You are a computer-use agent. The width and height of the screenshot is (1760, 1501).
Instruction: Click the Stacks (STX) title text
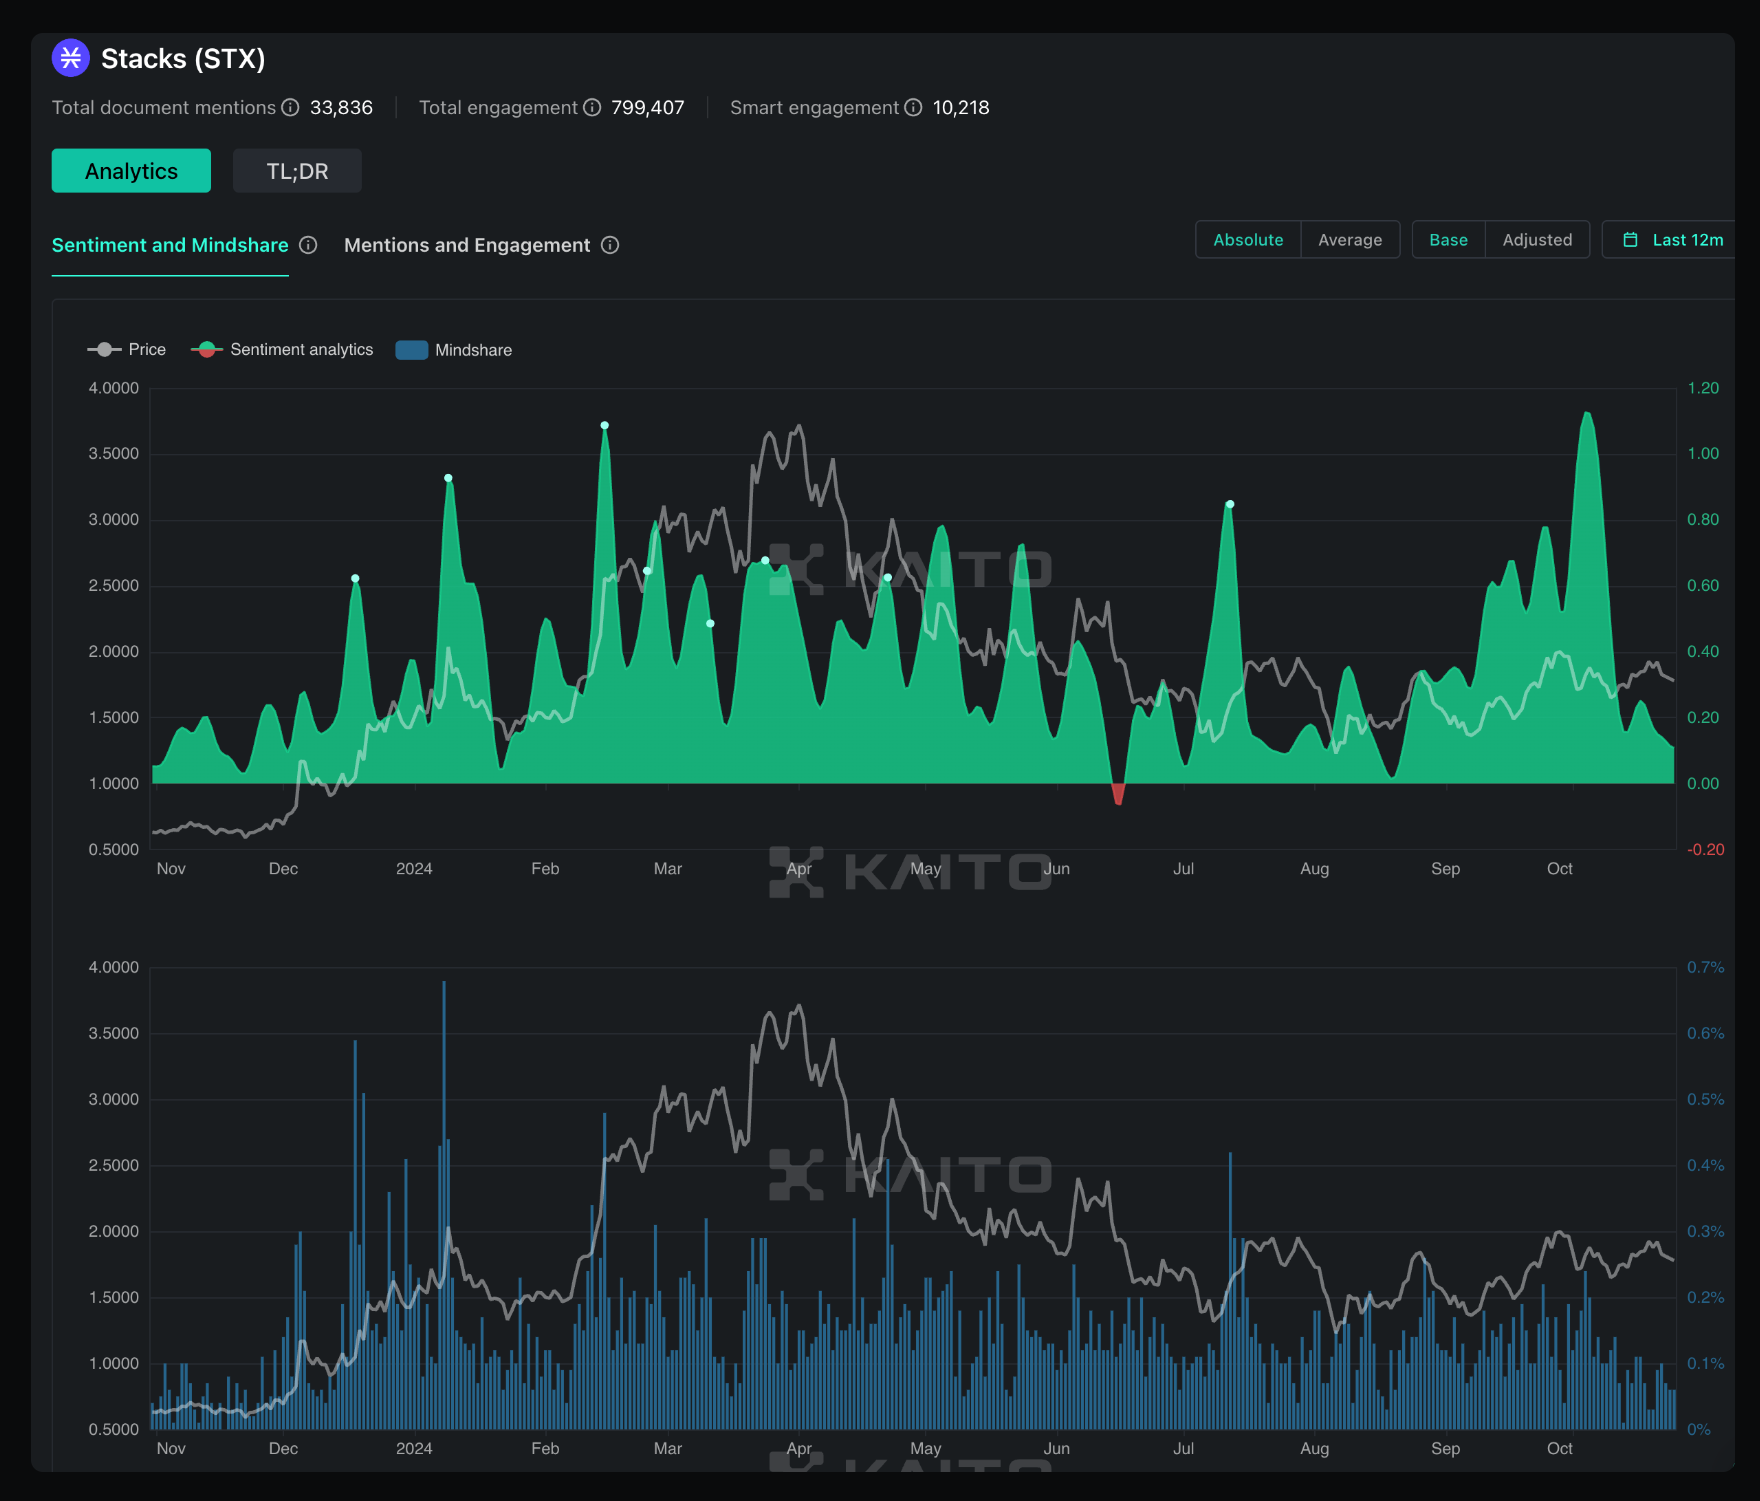183,59
